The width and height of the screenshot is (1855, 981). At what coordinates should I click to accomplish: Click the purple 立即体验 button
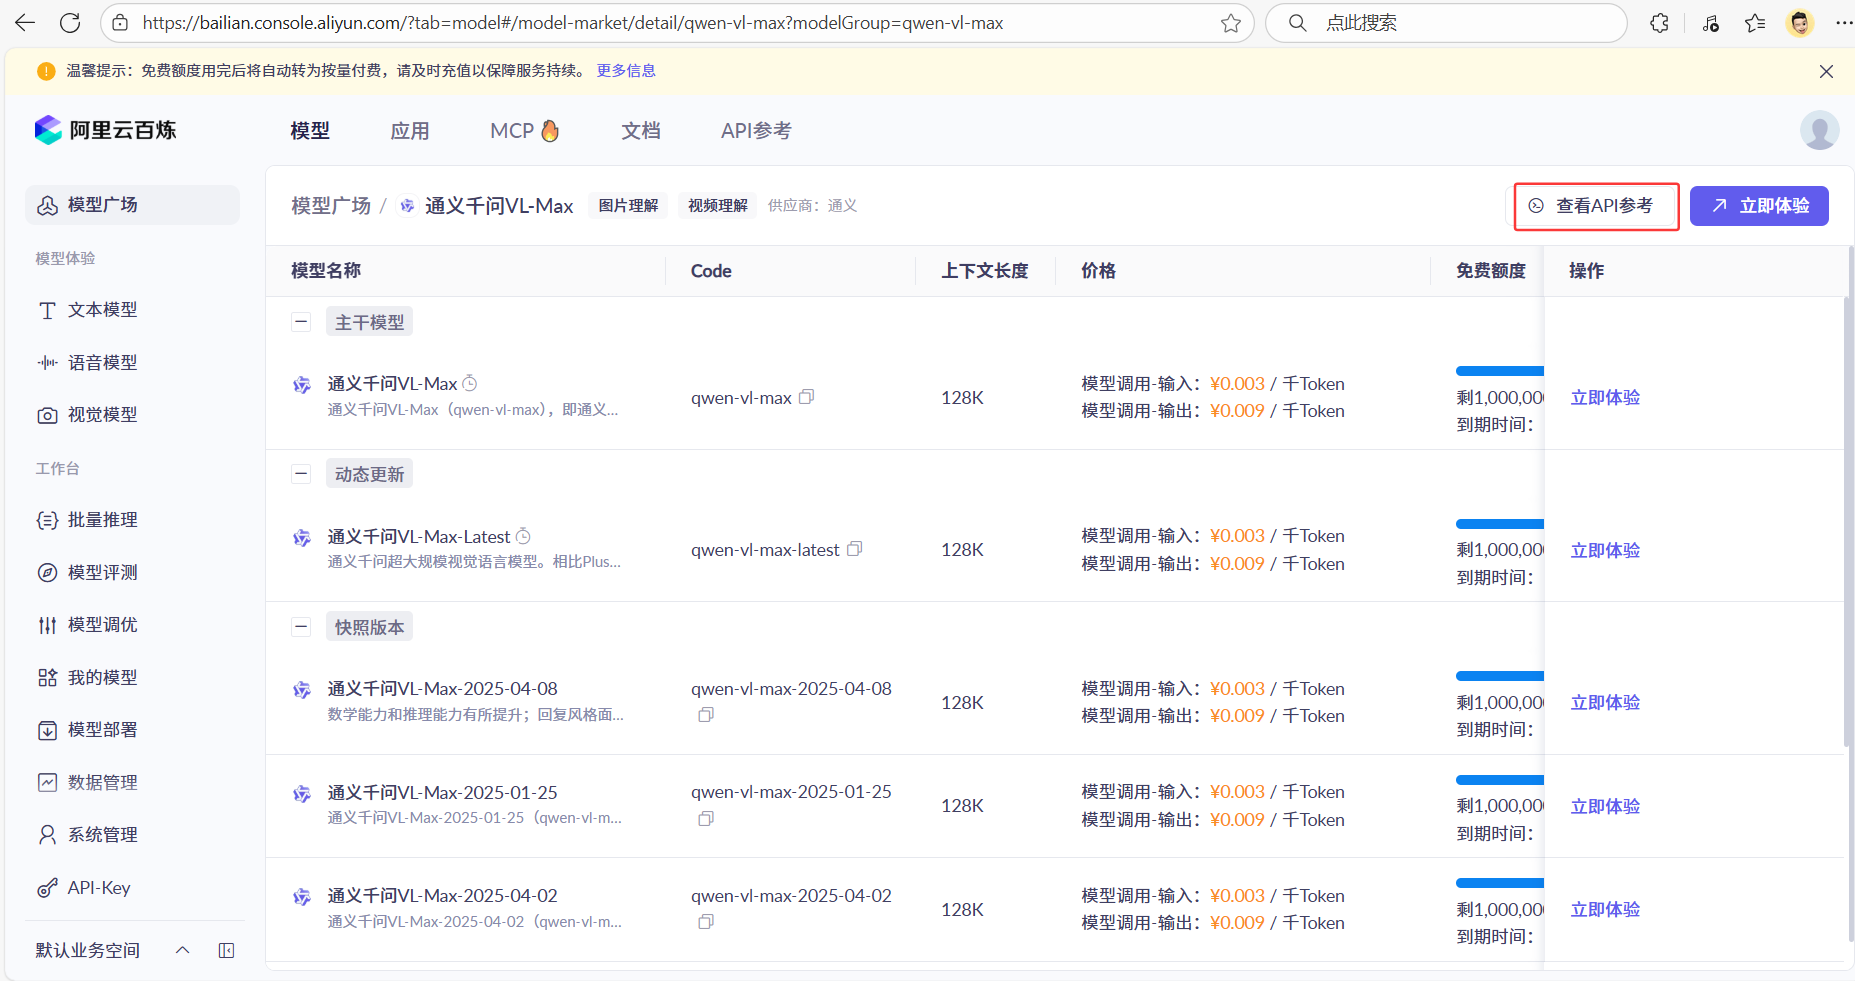(1759, 206)
